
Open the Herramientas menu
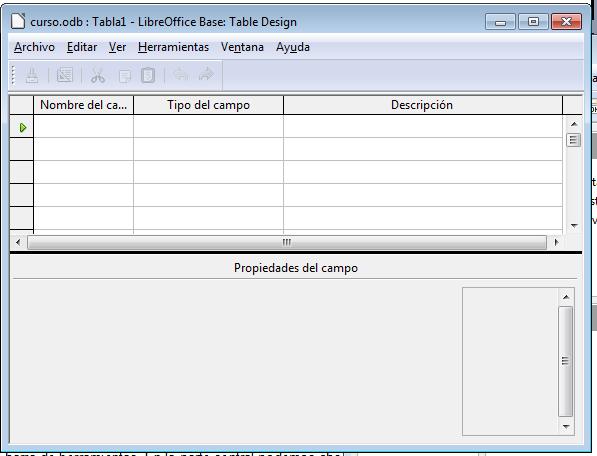[x=173, y=47]
